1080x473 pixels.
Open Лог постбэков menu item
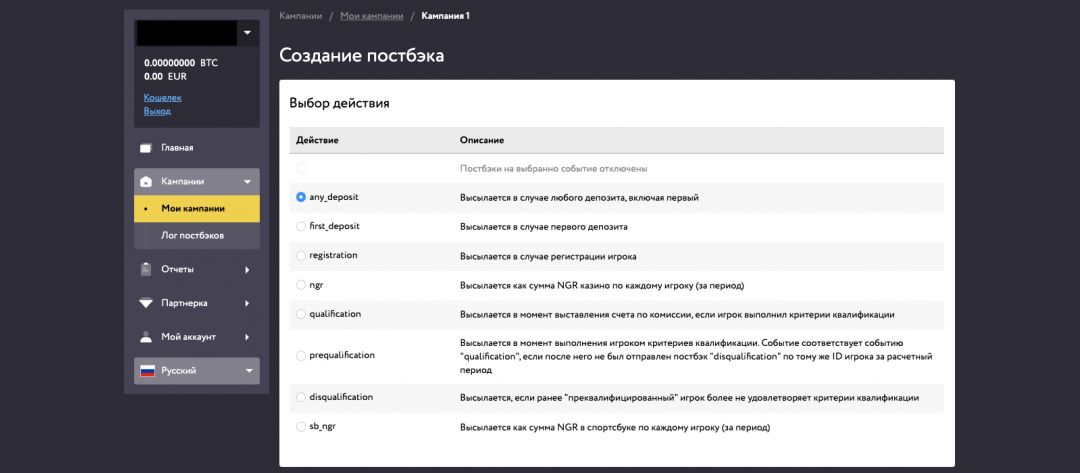point(197,235)
